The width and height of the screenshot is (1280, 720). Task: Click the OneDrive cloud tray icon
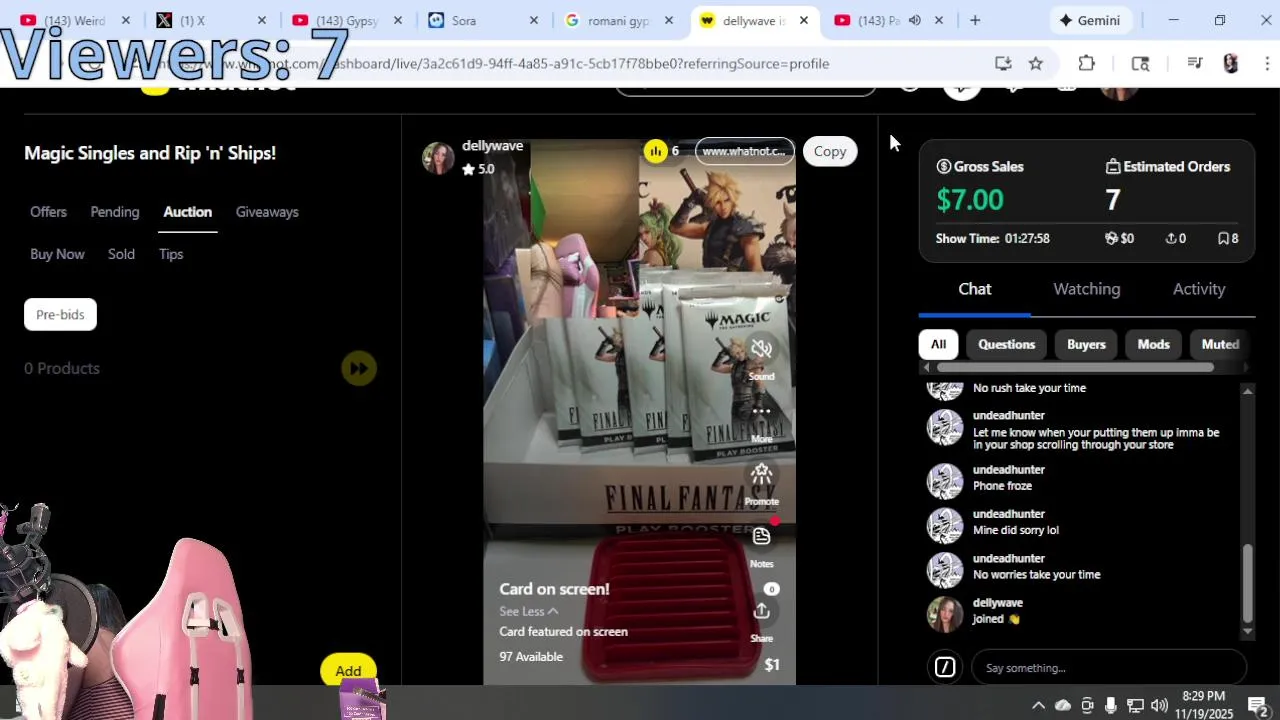(1063, 706)
